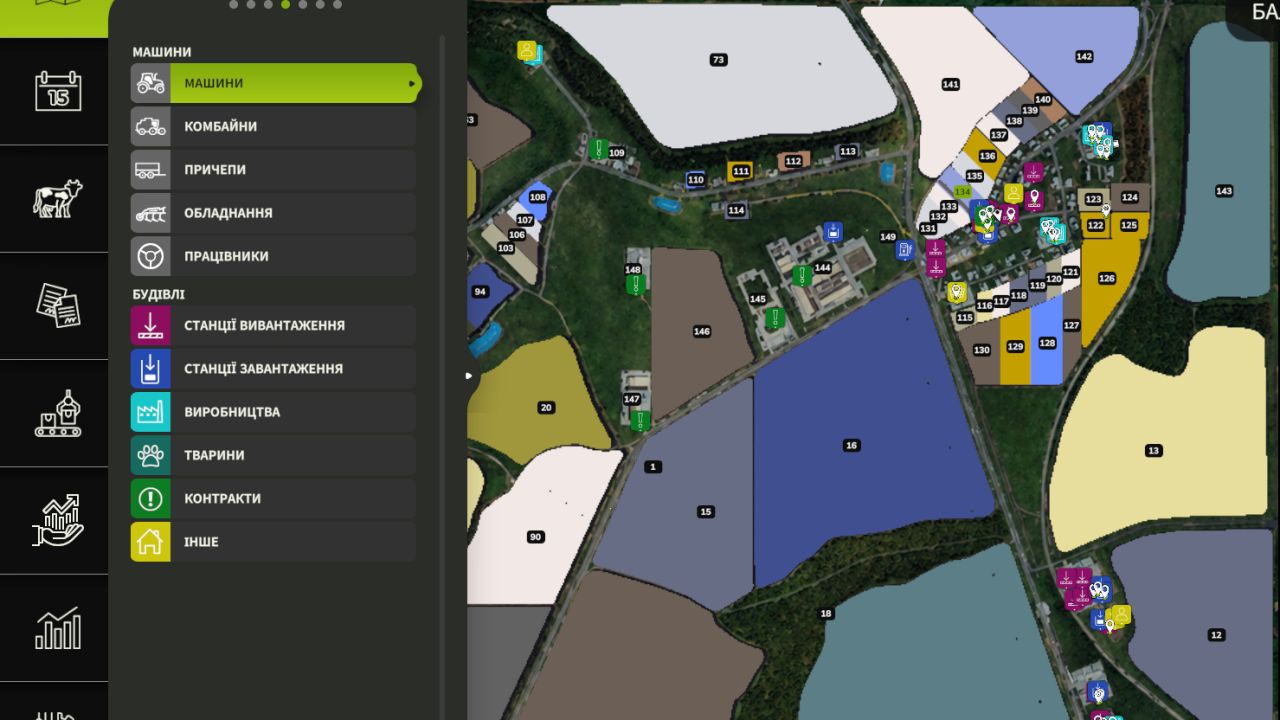The height and width of the screenshot is (720, 1280).
Task: Select field 90 label on map
Action: click(x=535, y=537)
